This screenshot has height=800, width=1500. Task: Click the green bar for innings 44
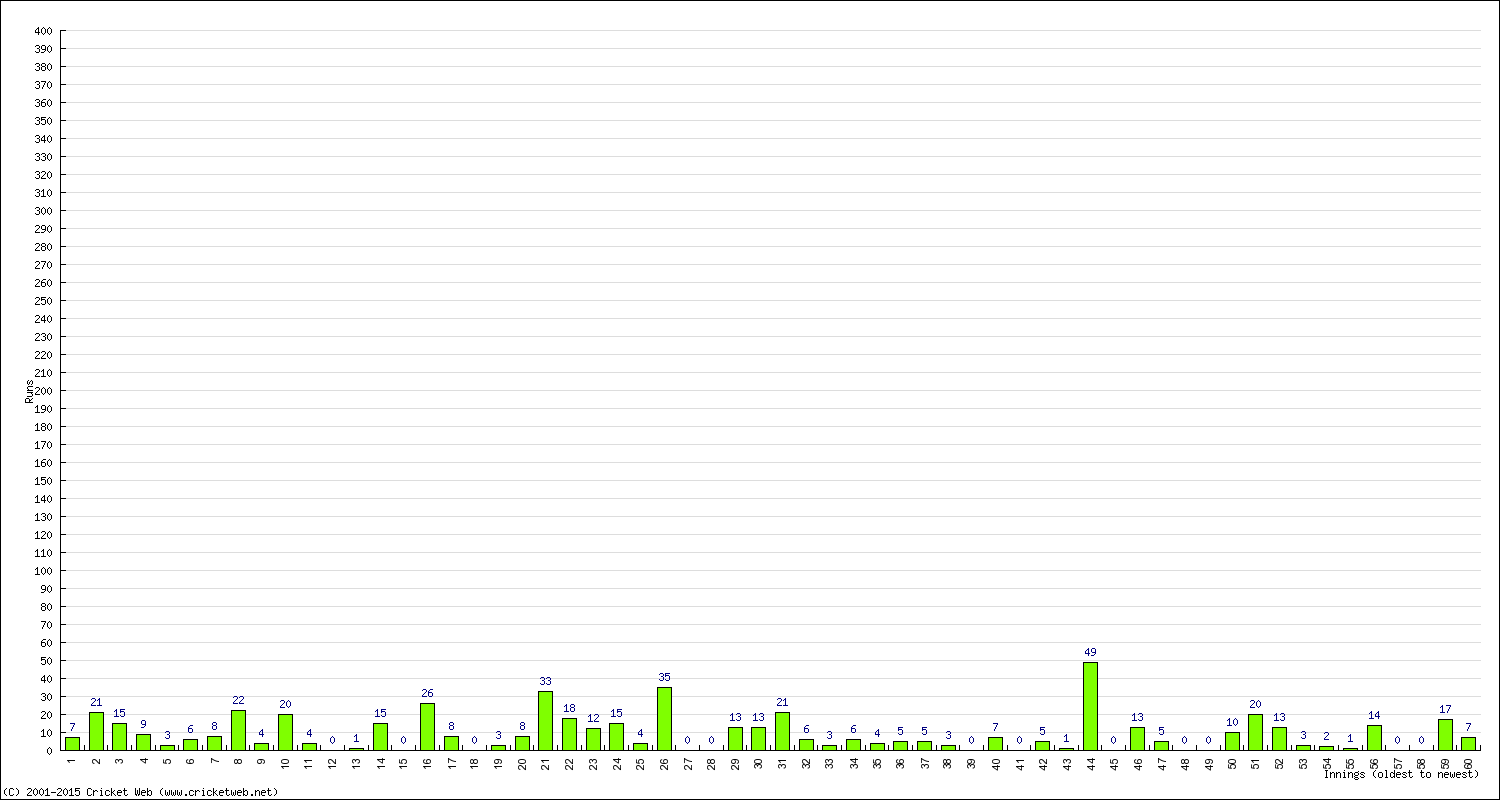tap(1090, 706)
